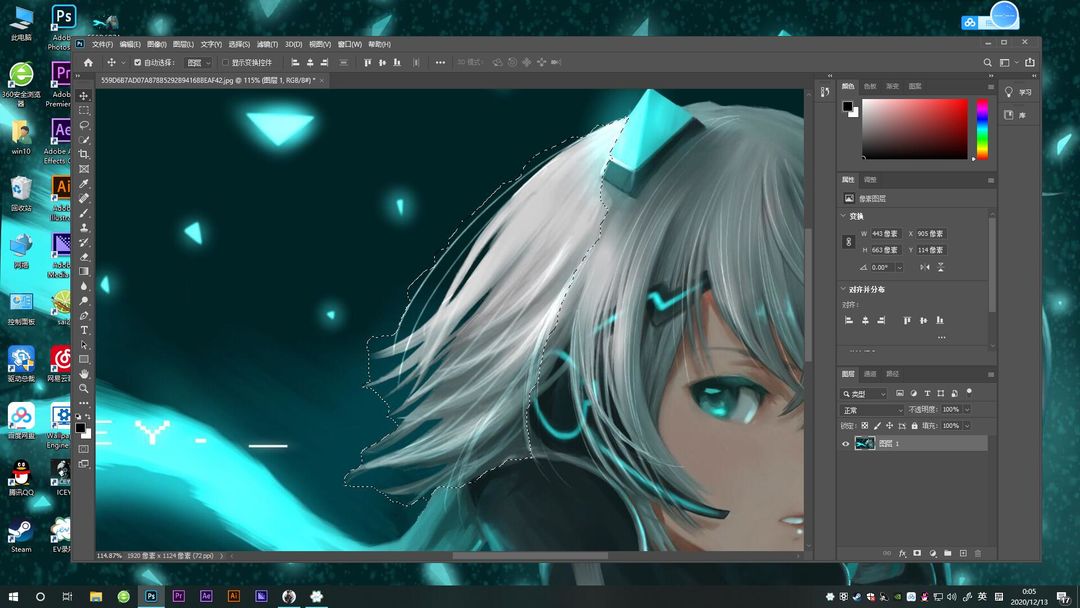This screenshot has height=608, width=1080.
Task: Select the Clone Stamp tool
Action: coord(84,227)
